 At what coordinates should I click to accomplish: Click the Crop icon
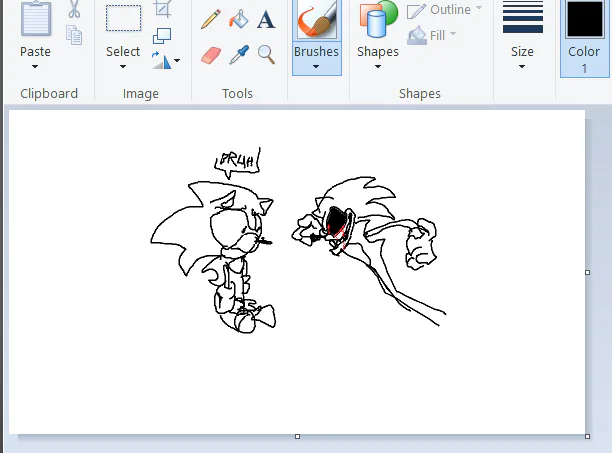162,9
